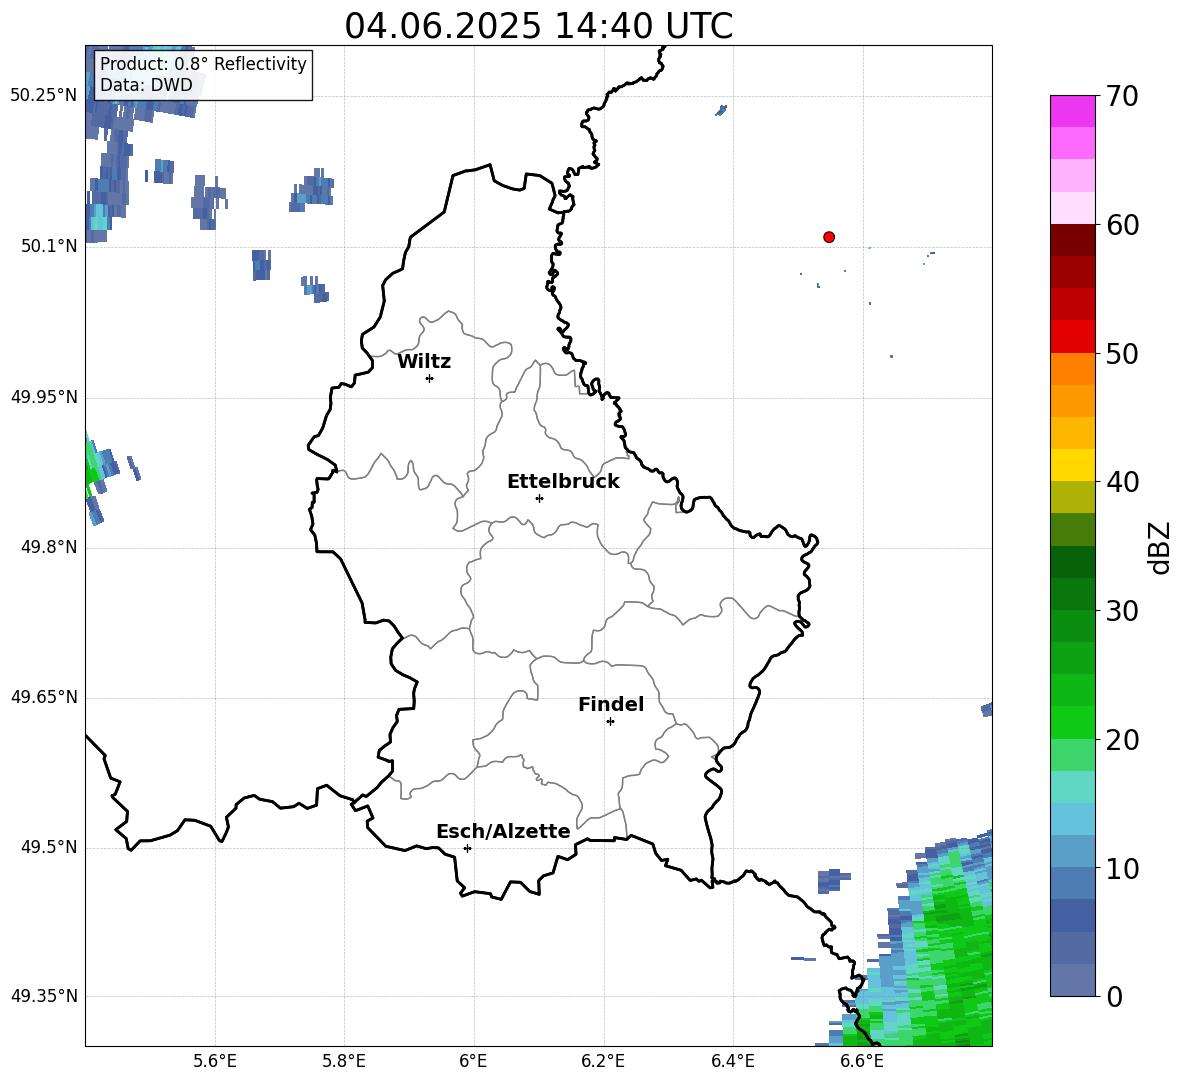
Task: Pick the yellow swatch above 40
Action: [x=1072, y=465]
